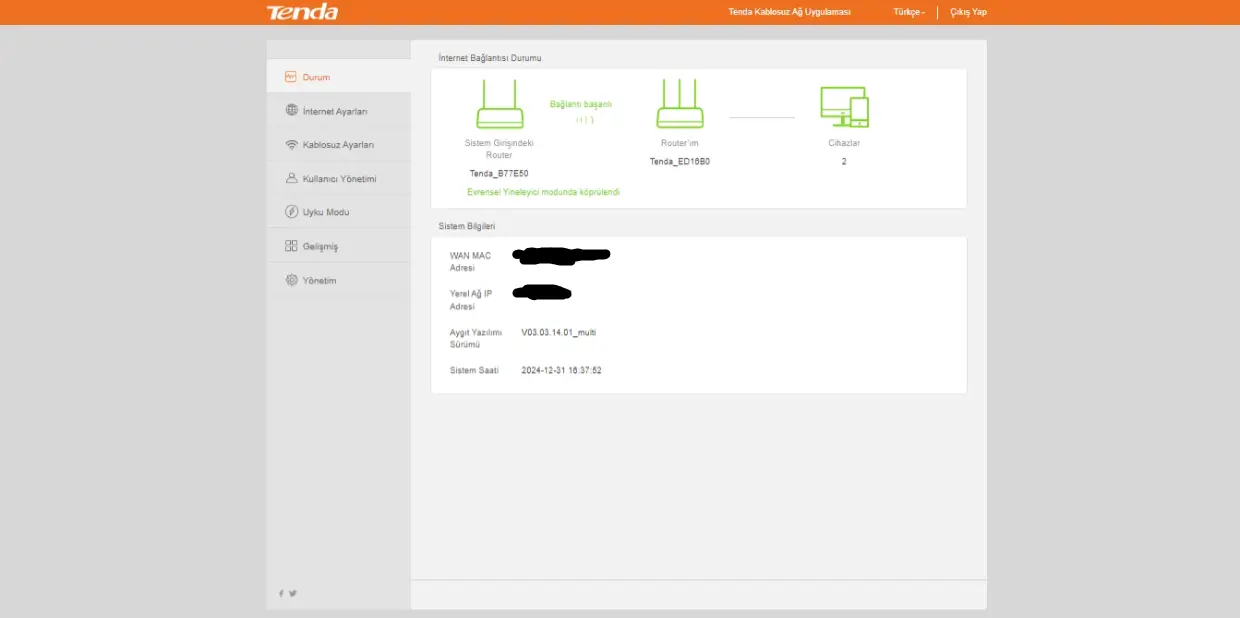Select the Durum menu item

[338, 77]
